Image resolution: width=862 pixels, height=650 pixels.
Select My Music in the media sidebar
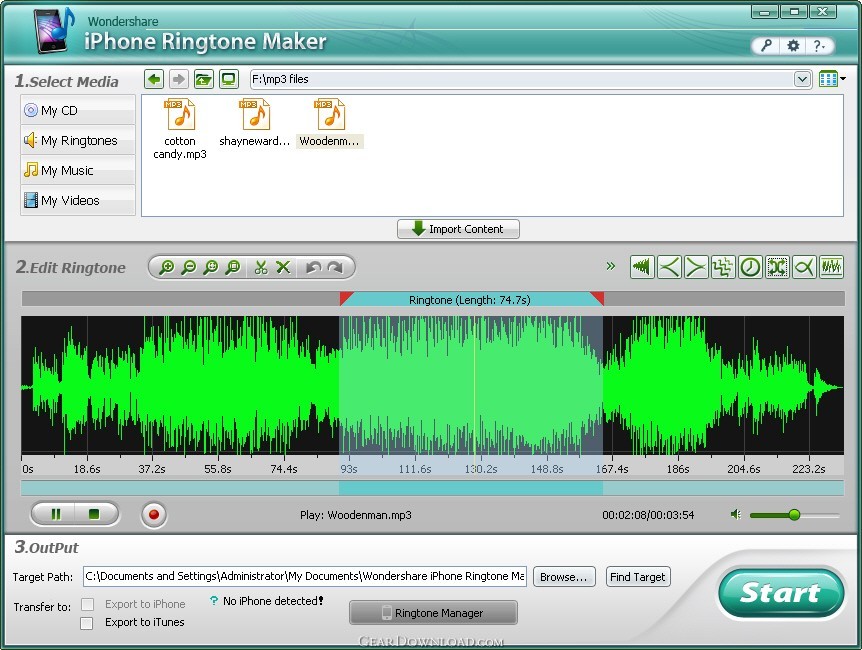click(78, 170)
